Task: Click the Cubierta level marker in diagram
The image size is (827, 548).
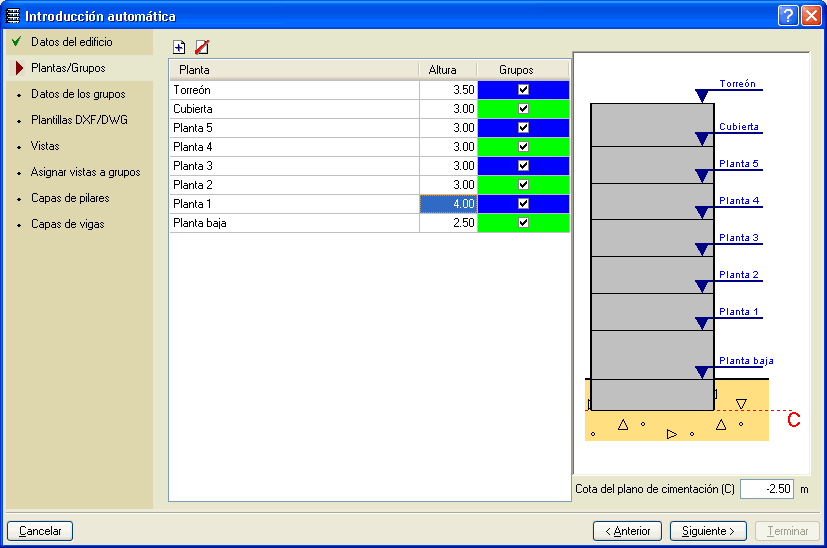Action: pos(702,138)
